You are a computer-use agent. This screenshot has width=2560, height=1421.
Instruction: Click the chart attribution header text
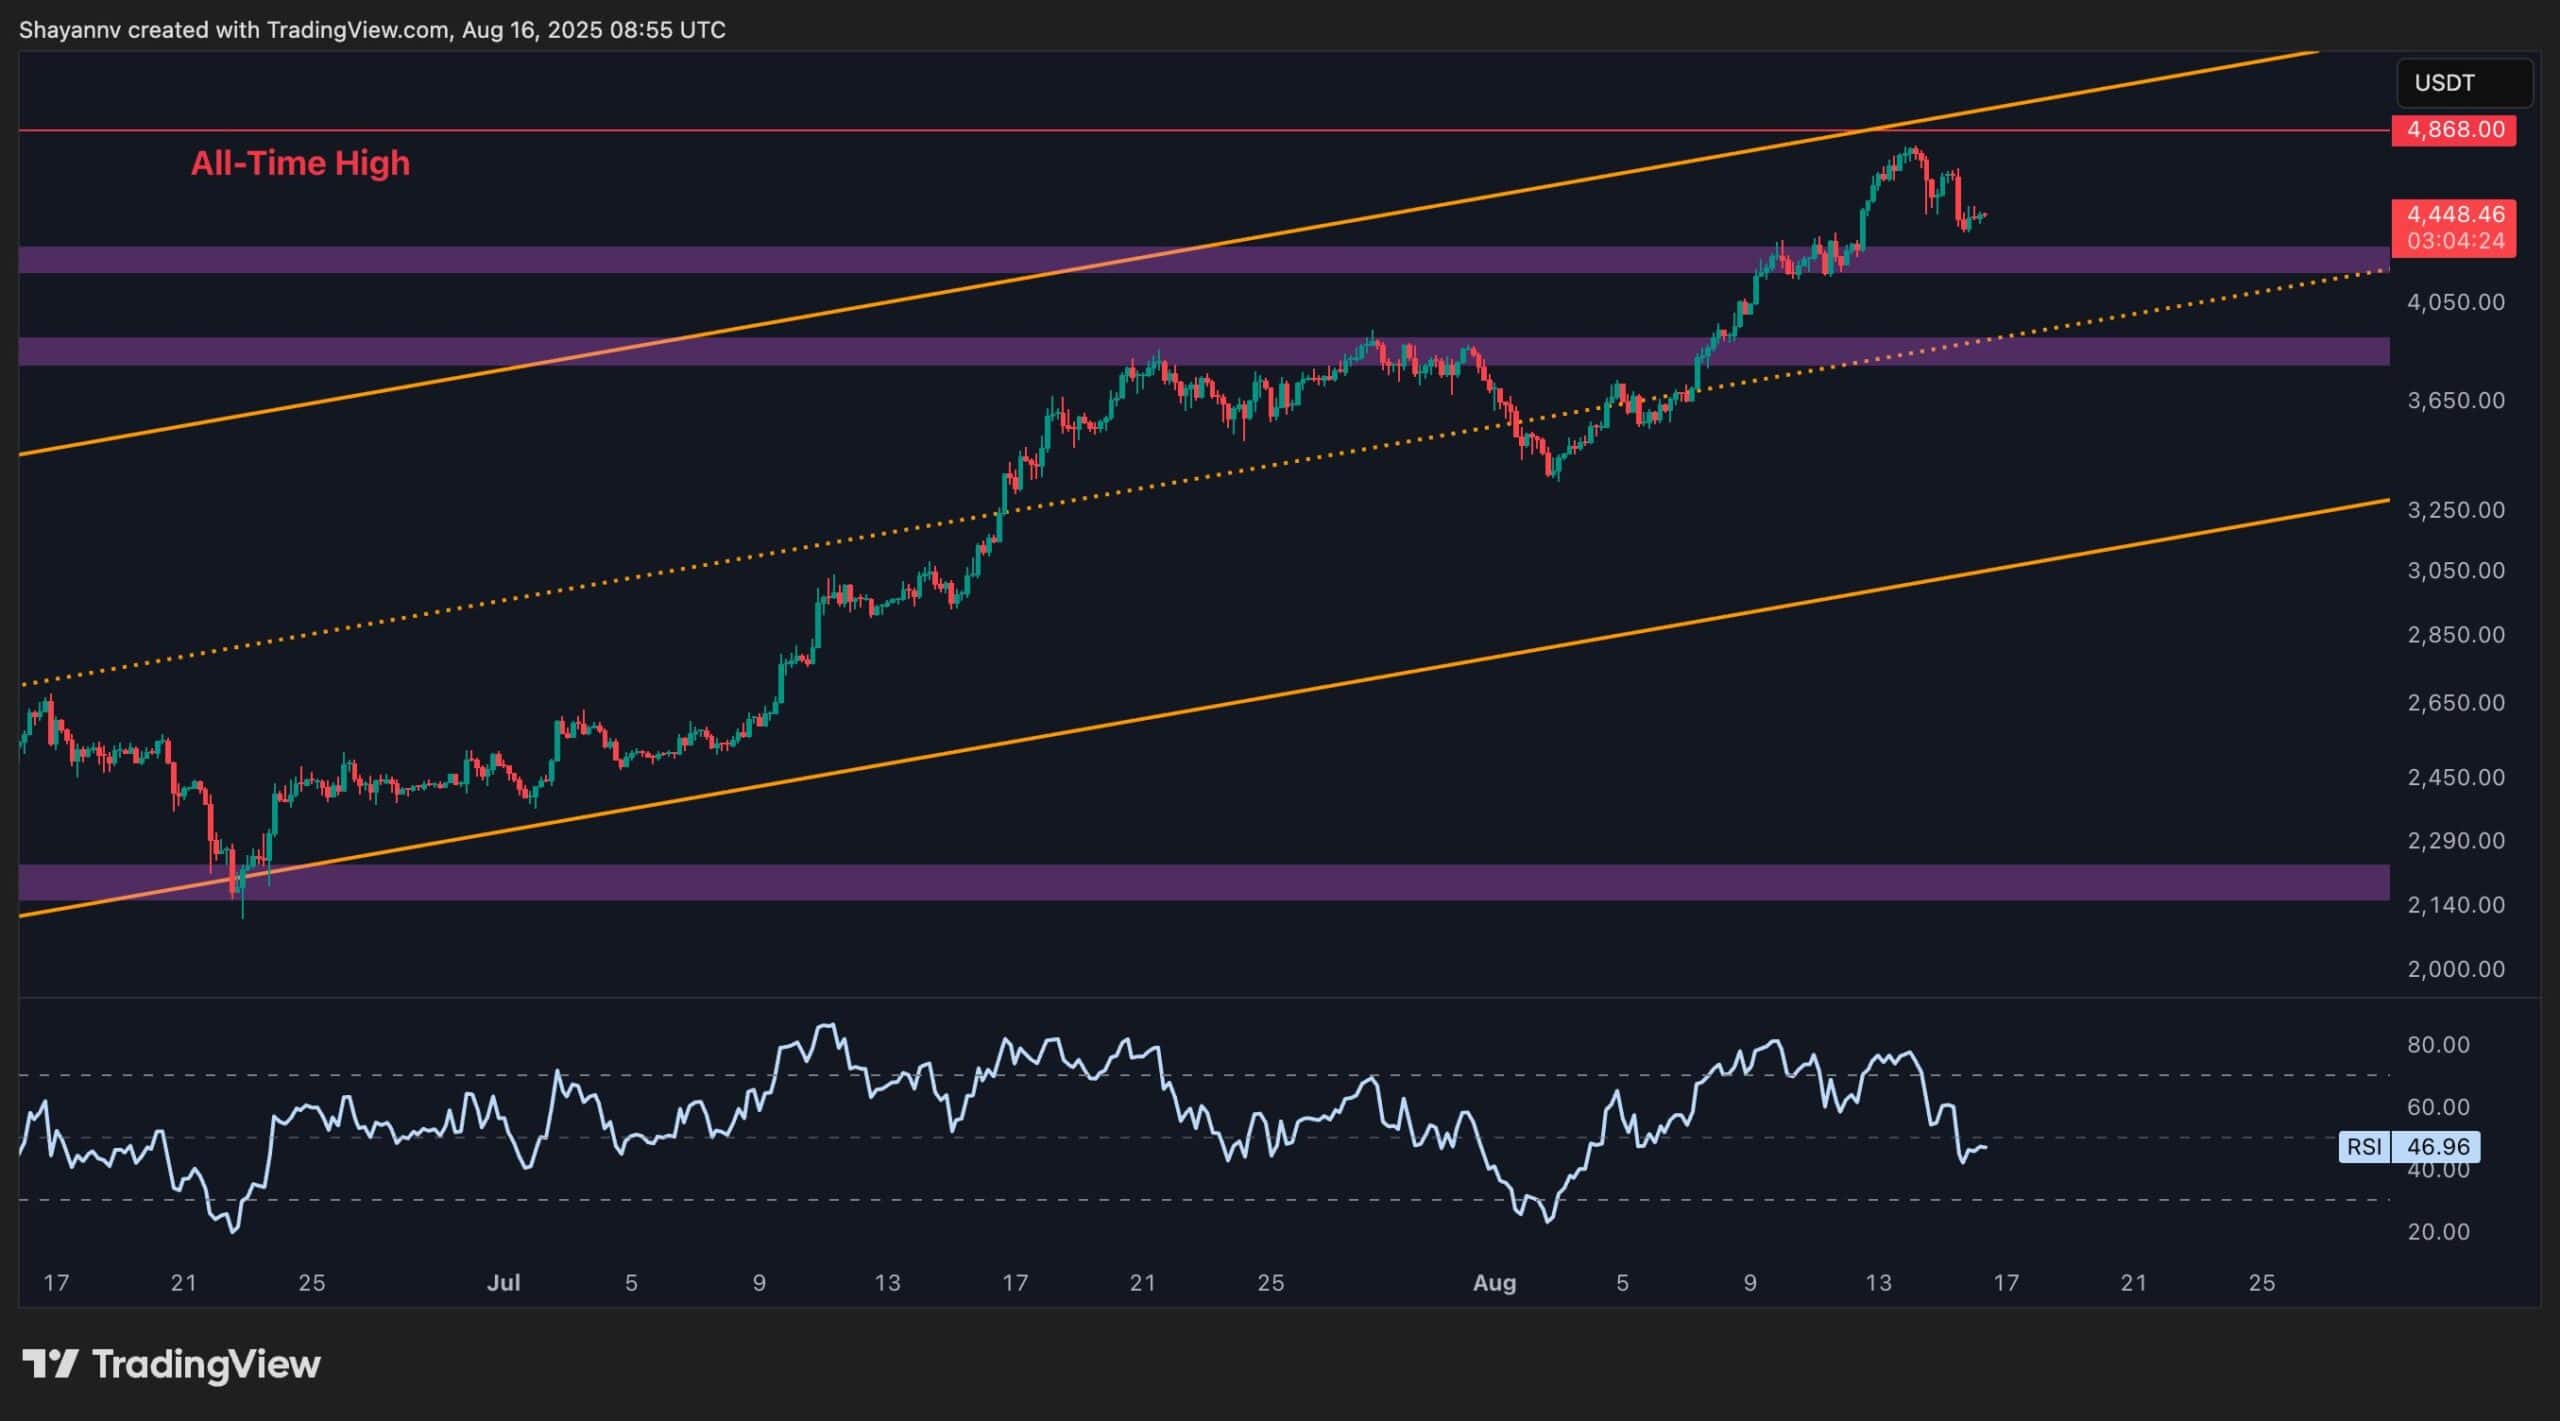[372, 30]
